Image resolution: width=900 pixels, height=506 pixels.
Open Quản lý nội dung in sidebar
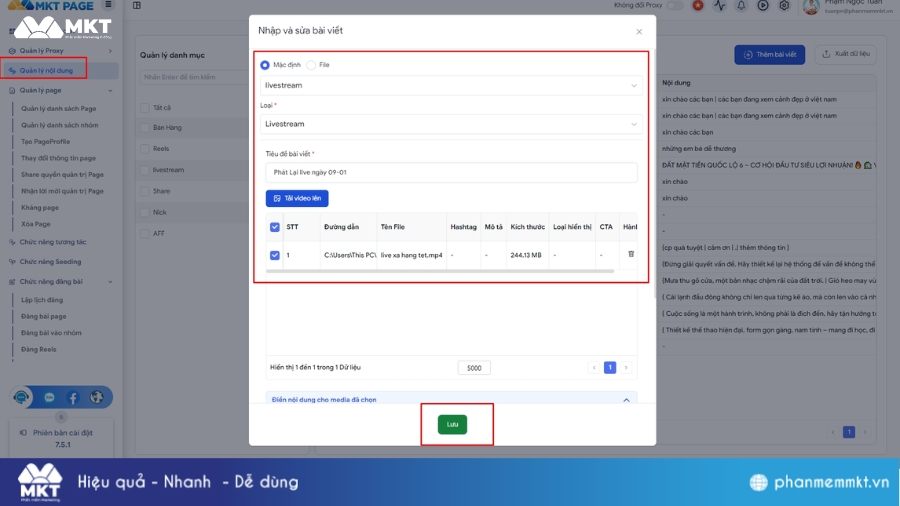[x=46, y=71]
